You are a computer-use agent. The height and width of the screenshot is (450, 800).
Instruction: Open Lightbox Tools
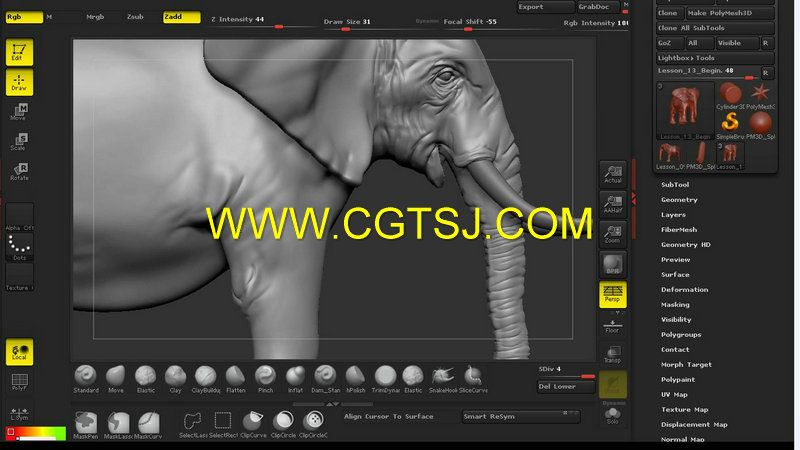pos(715,58)
